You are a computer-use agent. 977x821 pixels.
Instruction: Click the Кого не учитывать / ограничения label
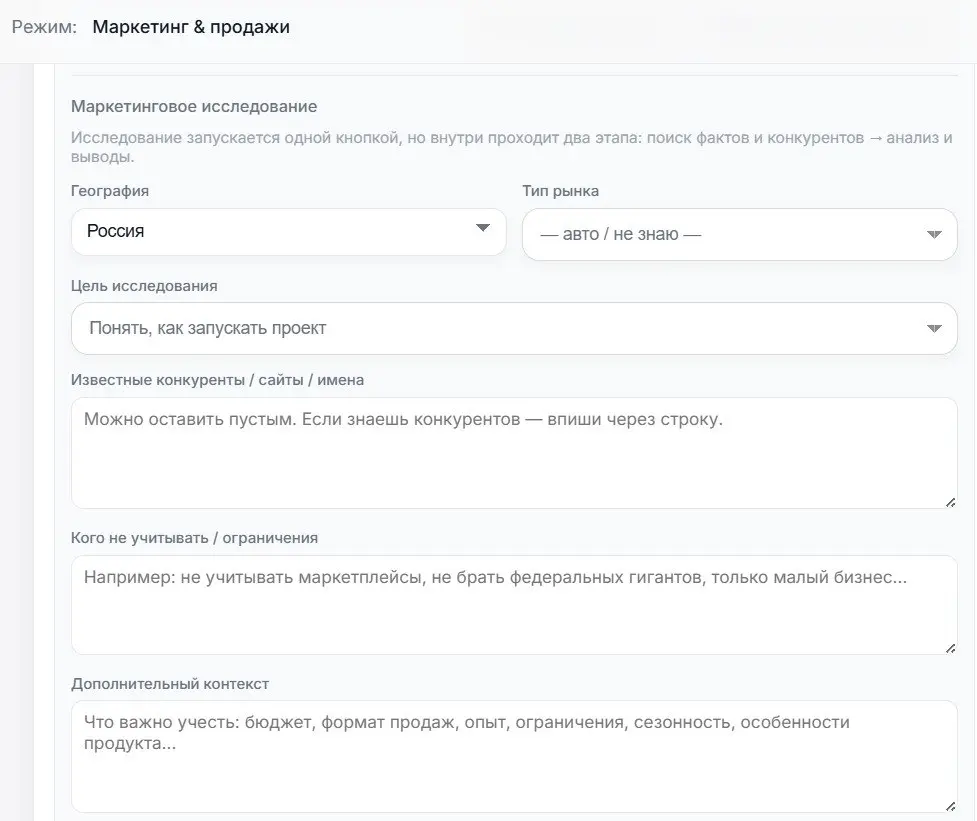[194, 538]
